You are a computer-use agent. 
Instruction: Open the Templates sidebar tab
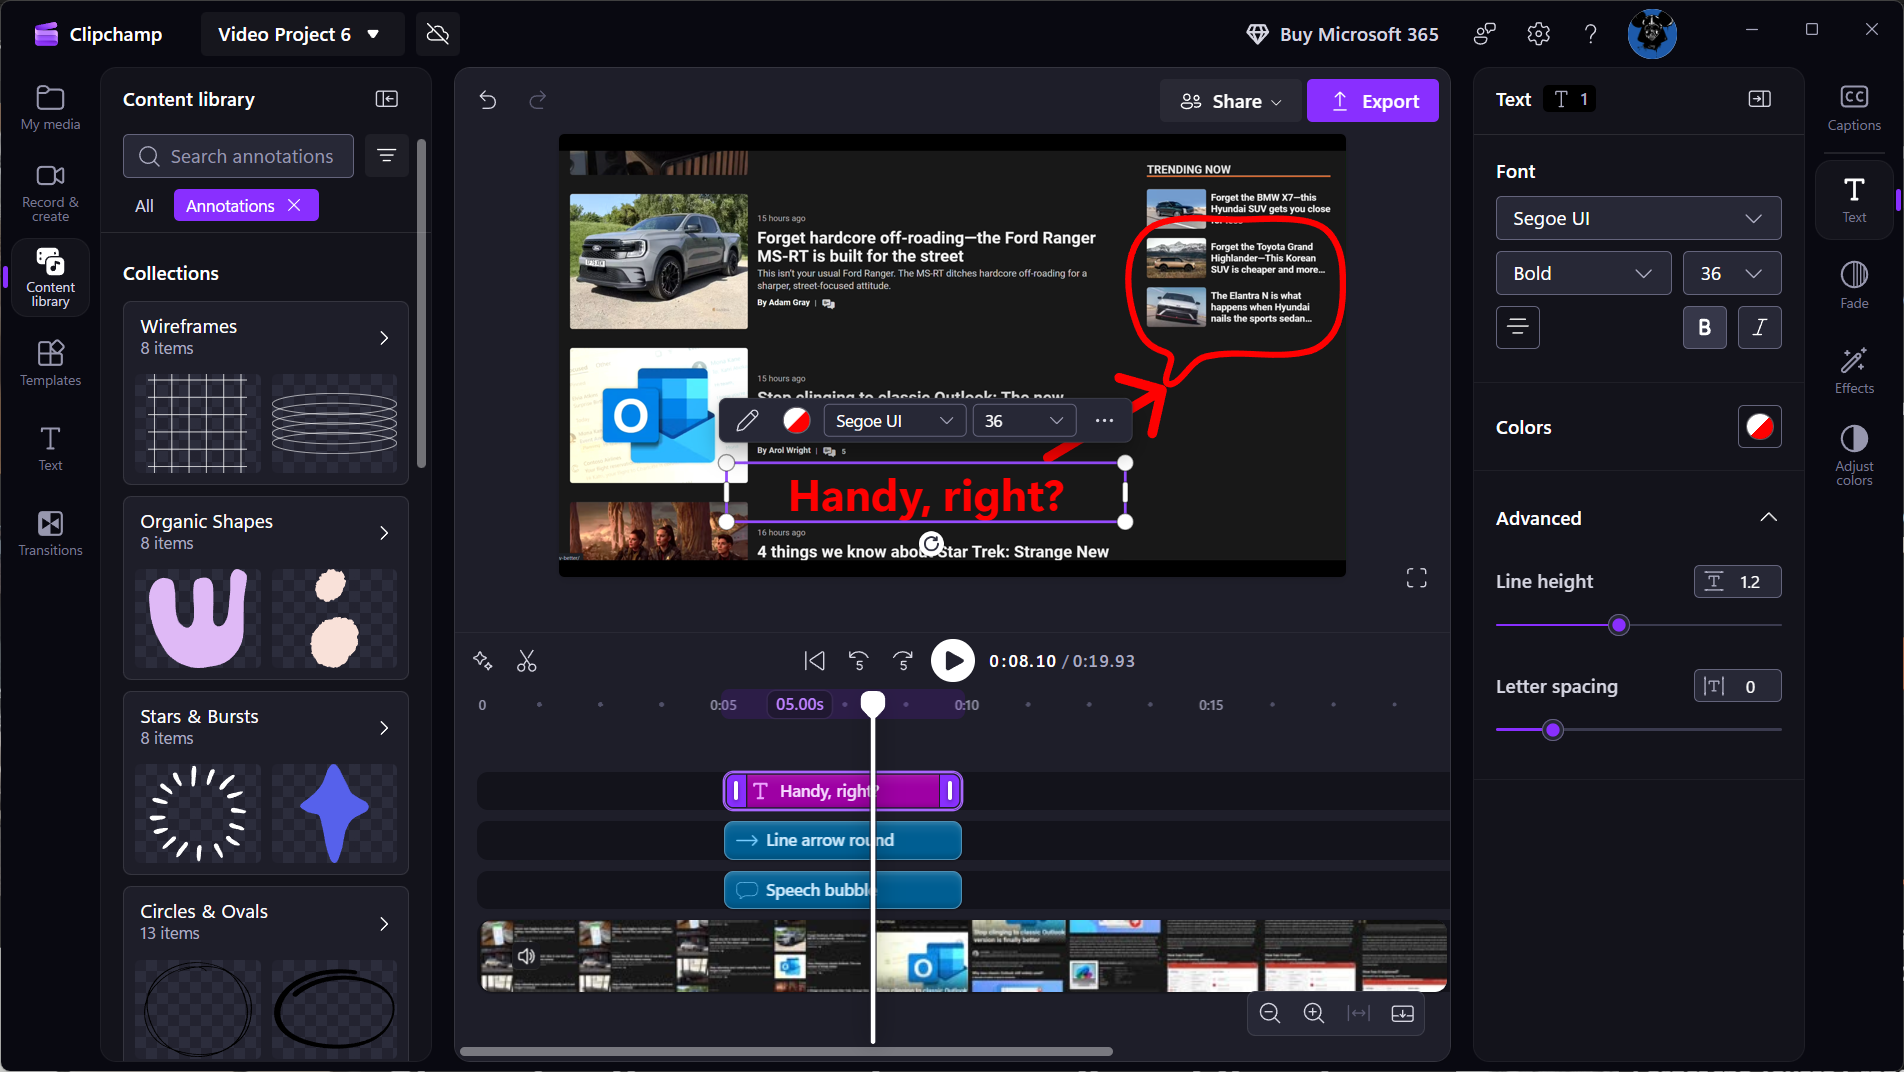pyautogui.click(x=50, y=363)
